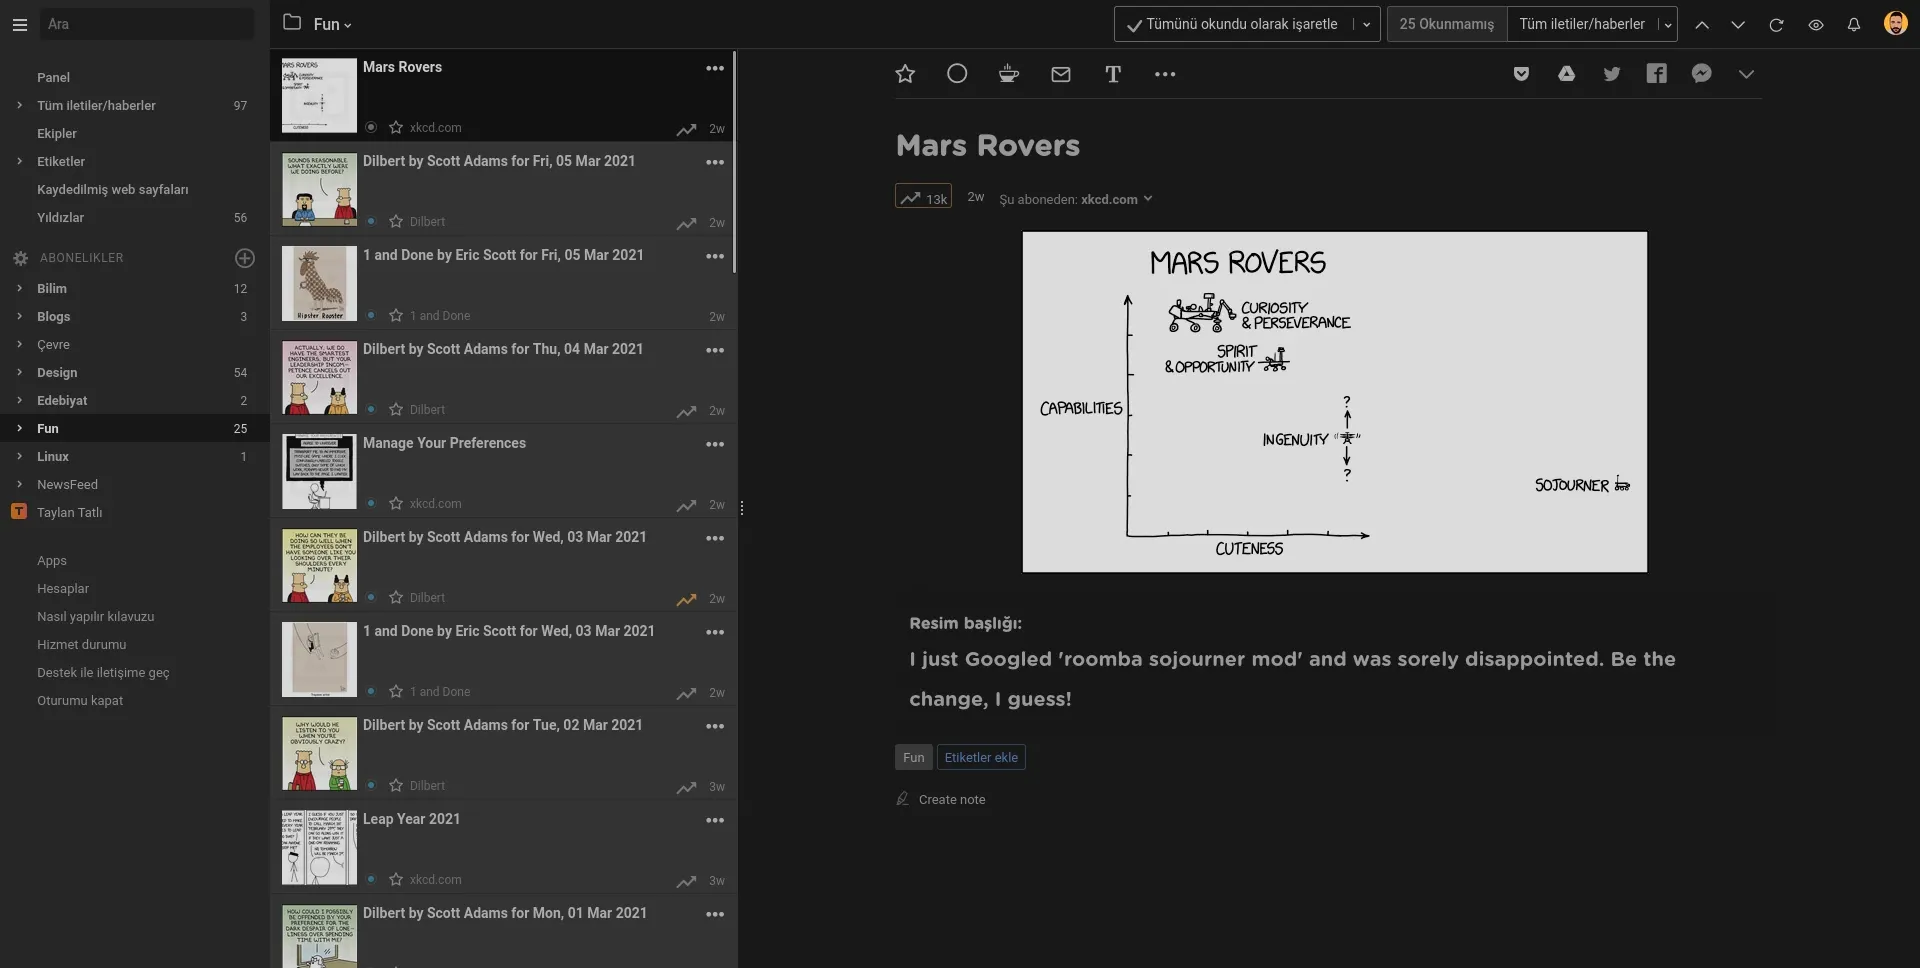
Task: Open the article in text view
Action: 1113,73
